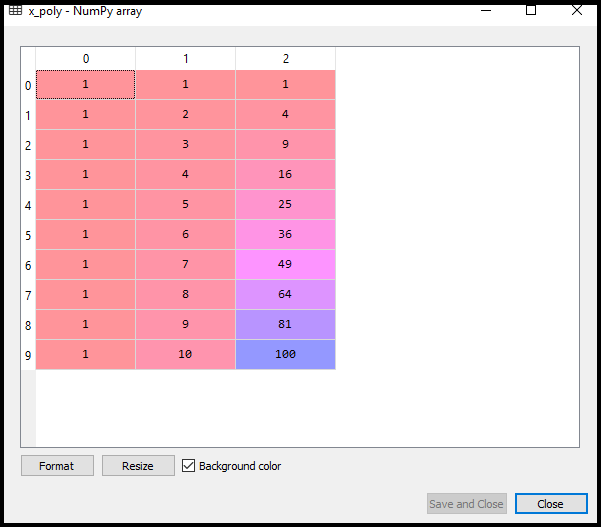This screenshot has width=601, height=527.
Task: Select column header 1
Action: coord(185,59)
